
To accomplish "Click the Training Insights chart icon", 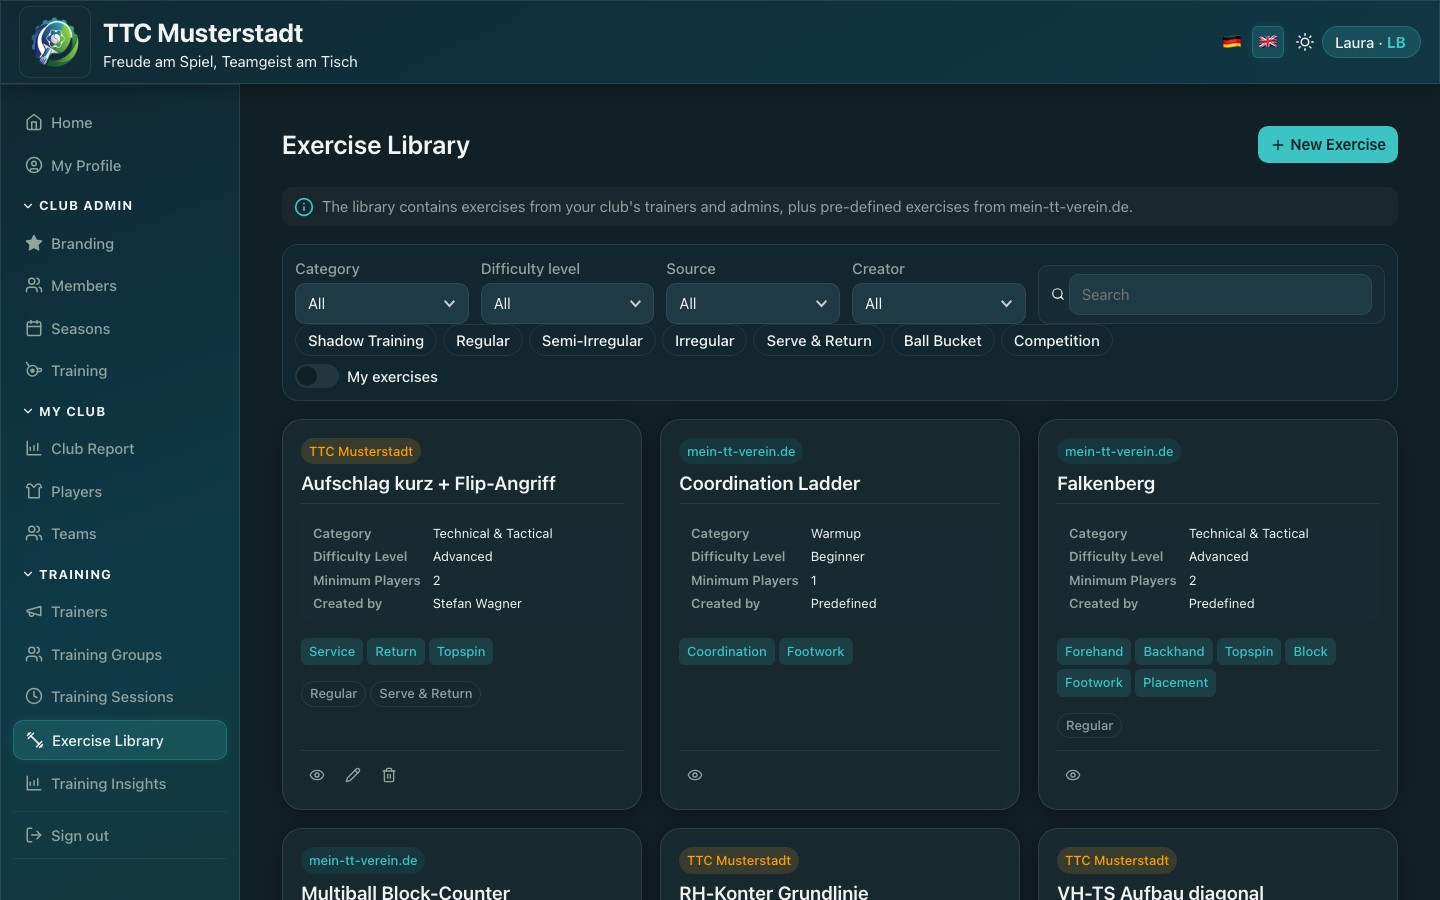I will pyautogui.click(x=34, y=784).
